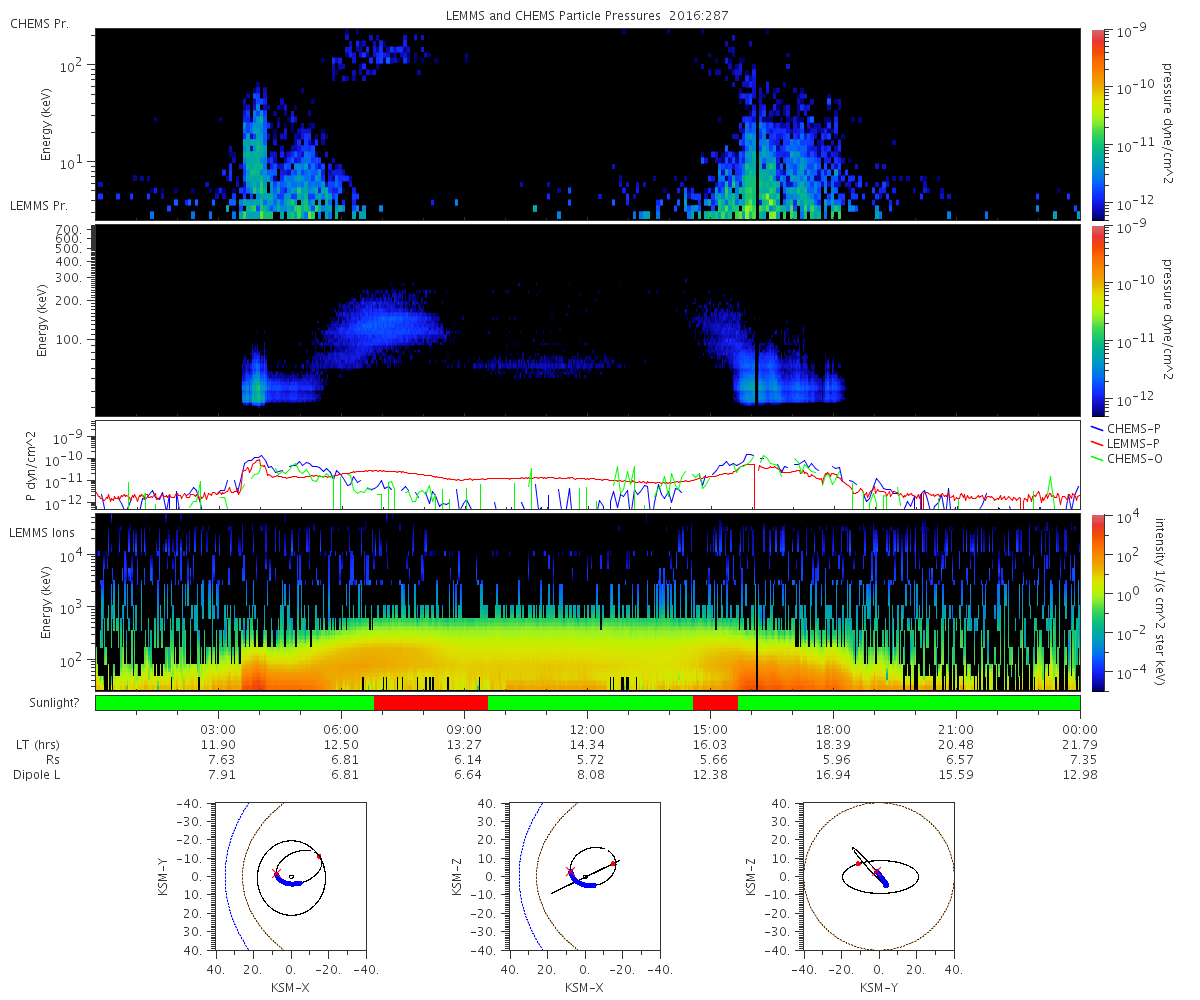Select the Dipole L value 12.98
The width and height of the screenshot is (1200, 1000).
tap(1080, 775)
